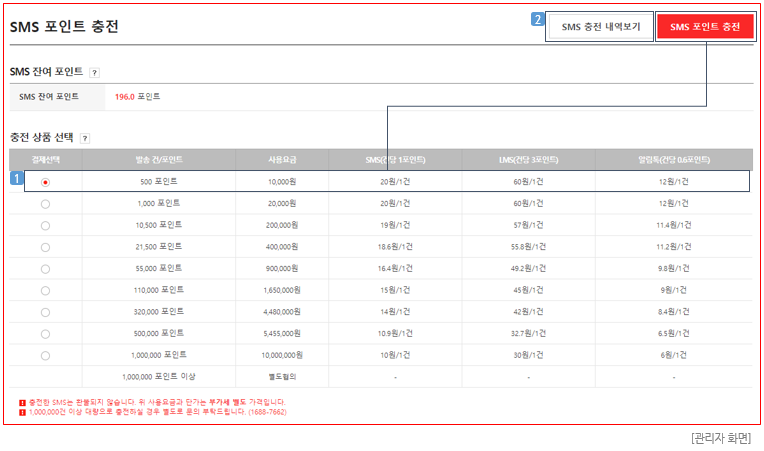Choose the 1,000 포인트 charging option
The width and height of the screenshot is (764, 451).
[x=45, y=204]
